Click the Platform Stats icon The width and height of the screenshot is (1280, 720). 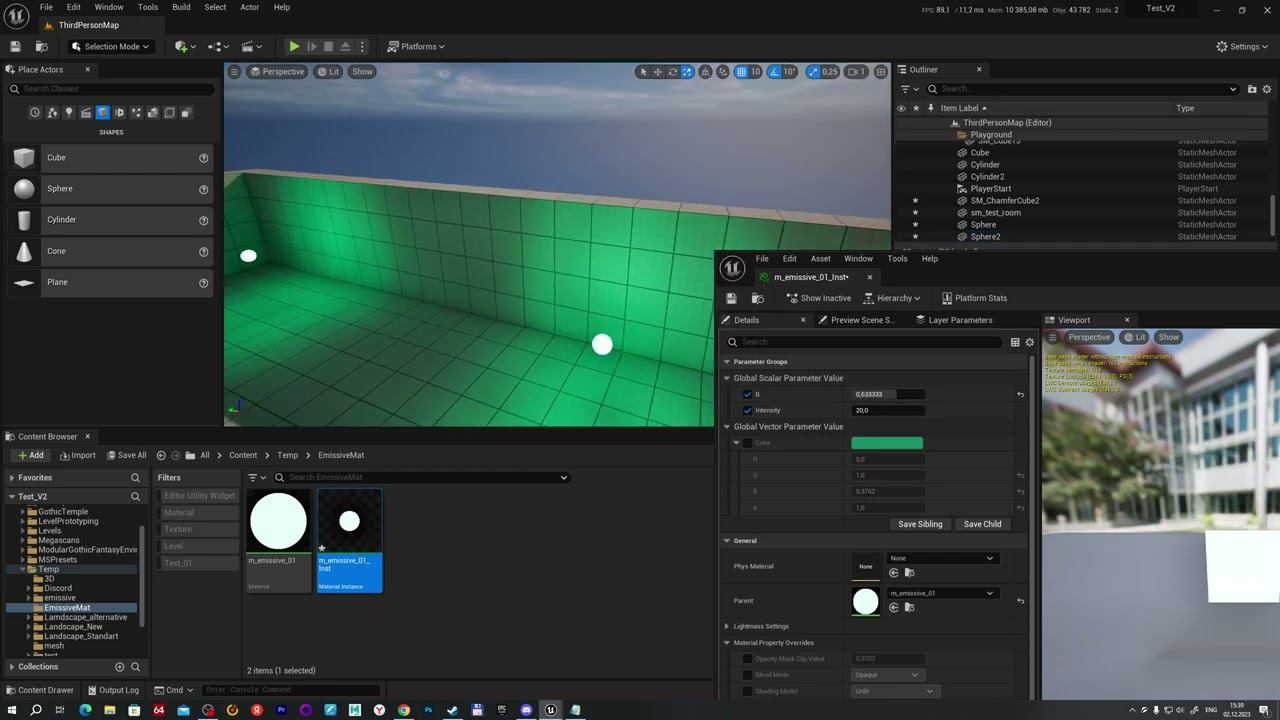[x=946, y=298]
